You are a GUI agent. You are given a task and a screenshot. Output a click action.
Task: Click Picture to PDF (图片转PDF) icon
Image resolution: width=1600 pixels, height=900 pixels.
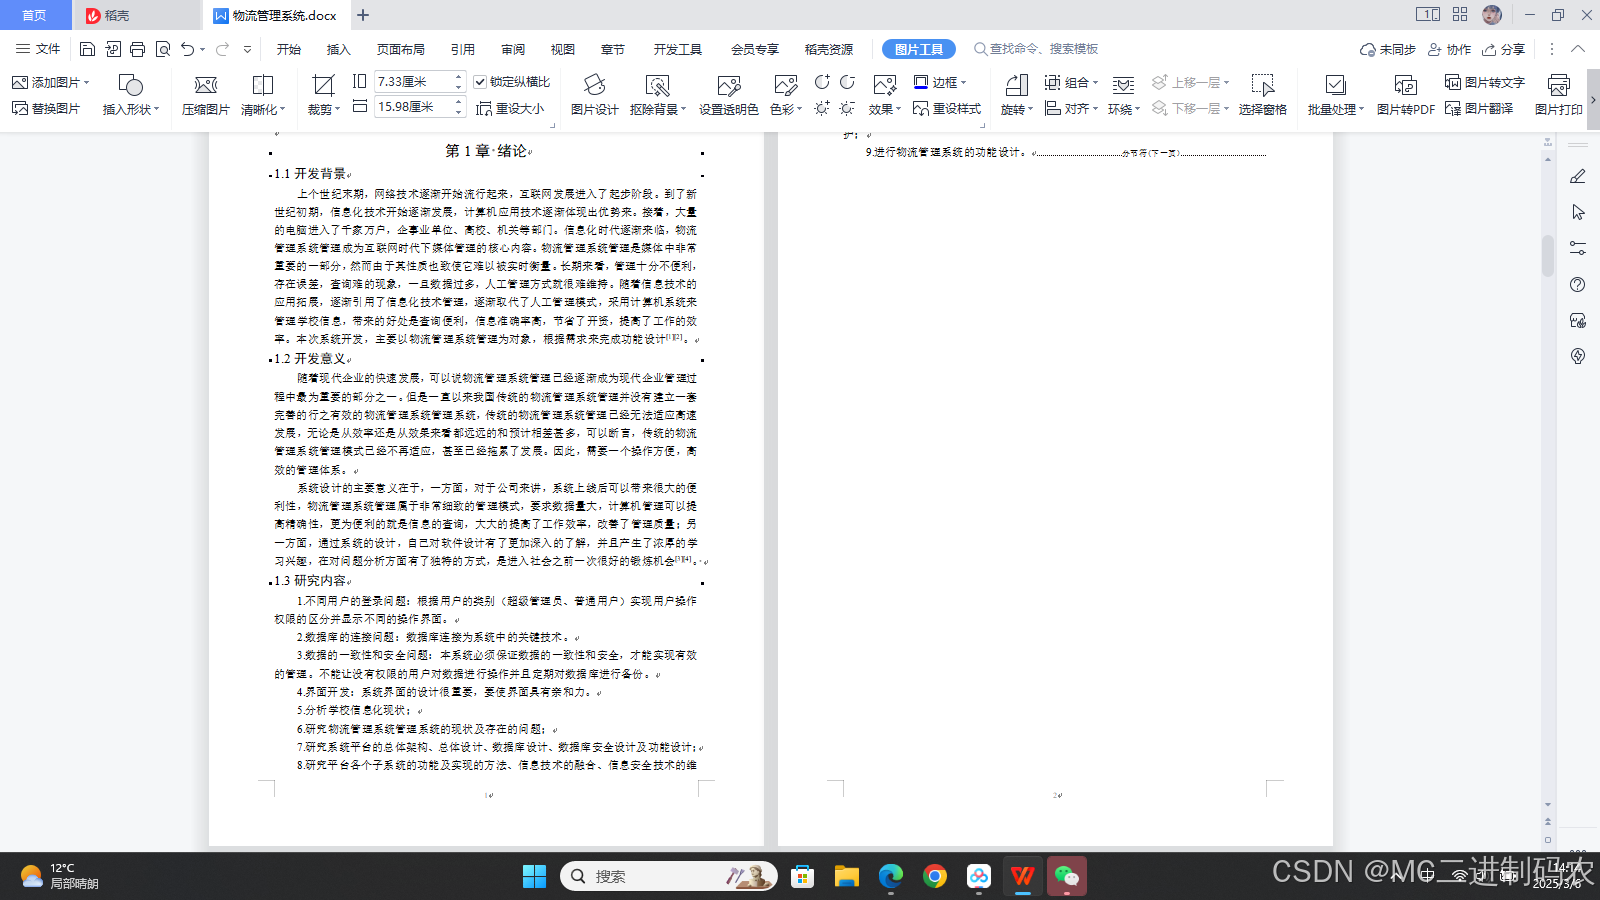pyautogui.click(x=1406, y=95)
